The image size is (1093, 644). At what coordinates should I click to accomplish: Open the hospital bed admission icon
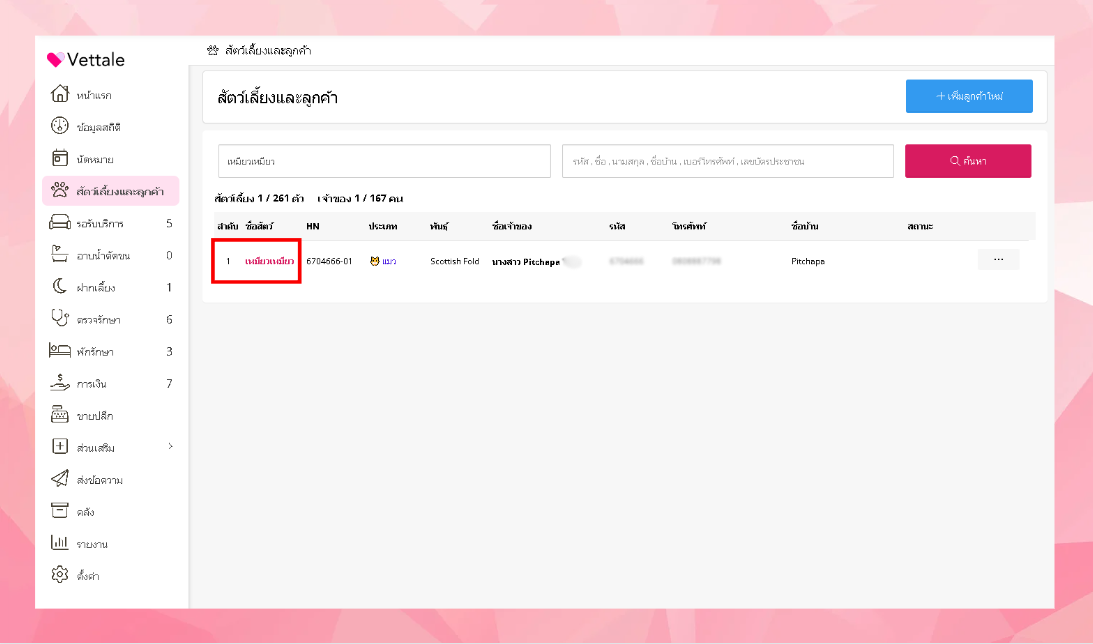point(60,350)
